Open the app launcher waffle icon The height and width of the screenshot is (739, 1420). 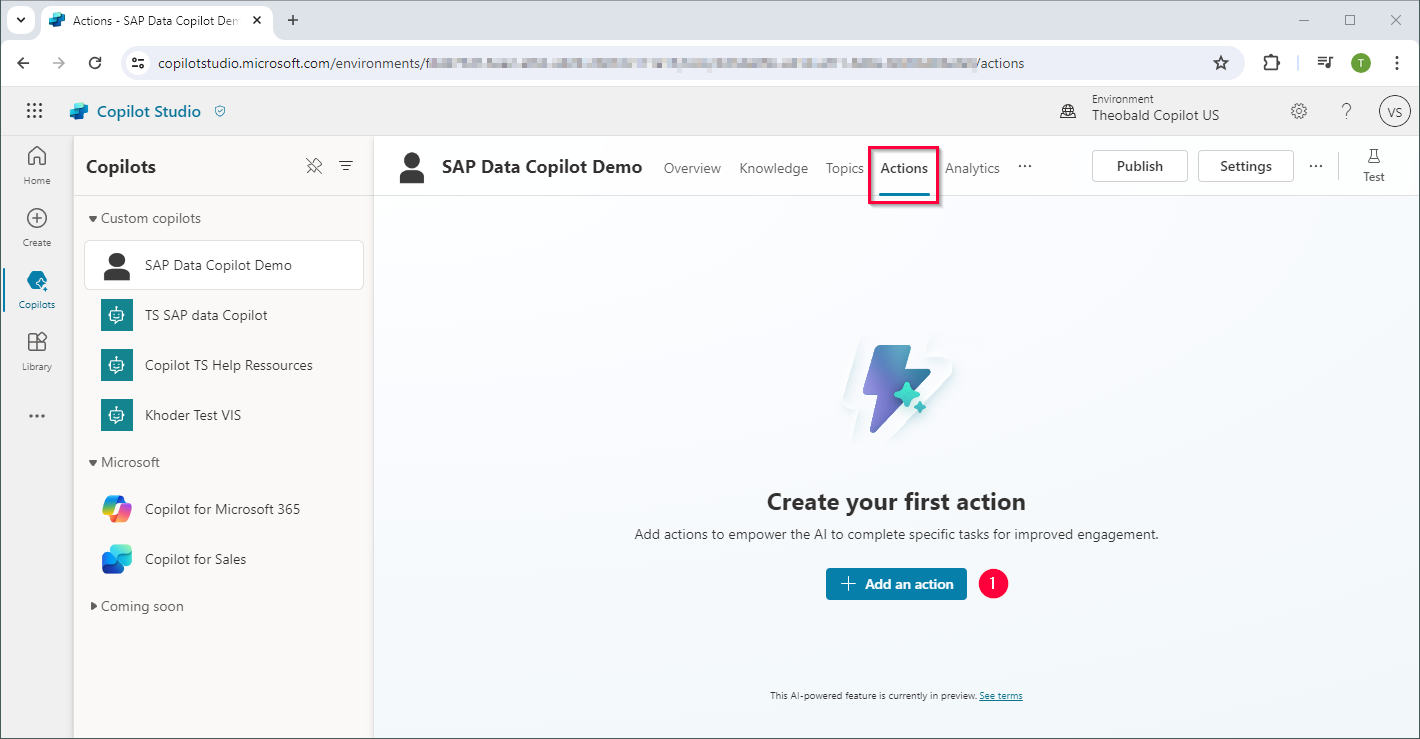pos(35,112)
